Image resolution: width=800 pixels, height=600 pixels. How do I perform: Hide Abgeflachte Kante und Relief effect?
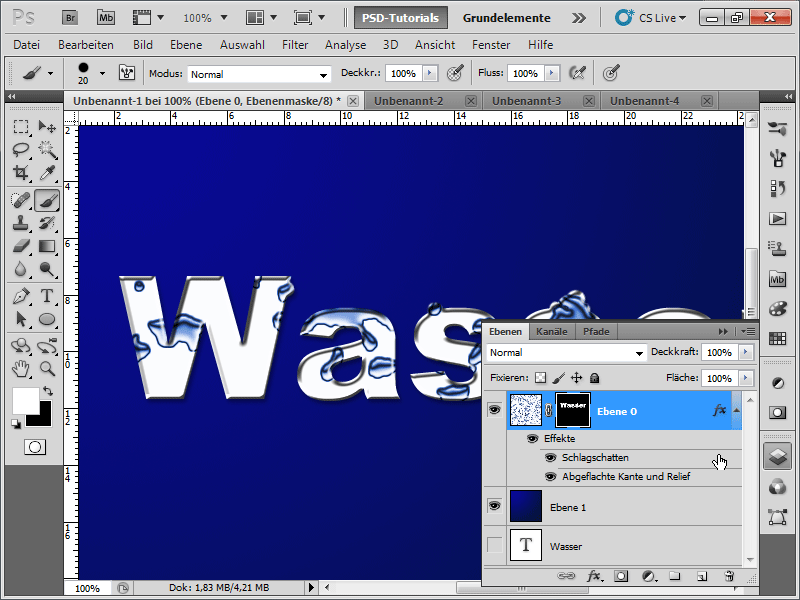(x=550, y=477)
